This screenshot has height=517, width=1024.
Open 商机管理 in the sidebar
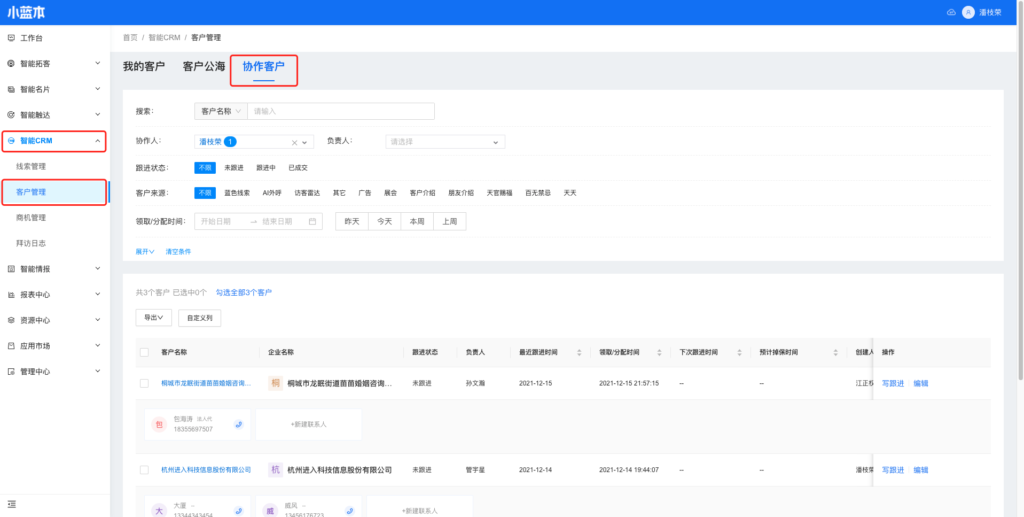31,217
